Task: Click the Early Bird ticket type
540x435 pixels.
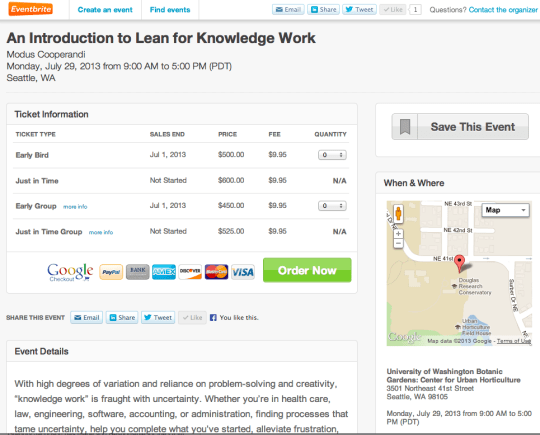Action: click(32, 155)
